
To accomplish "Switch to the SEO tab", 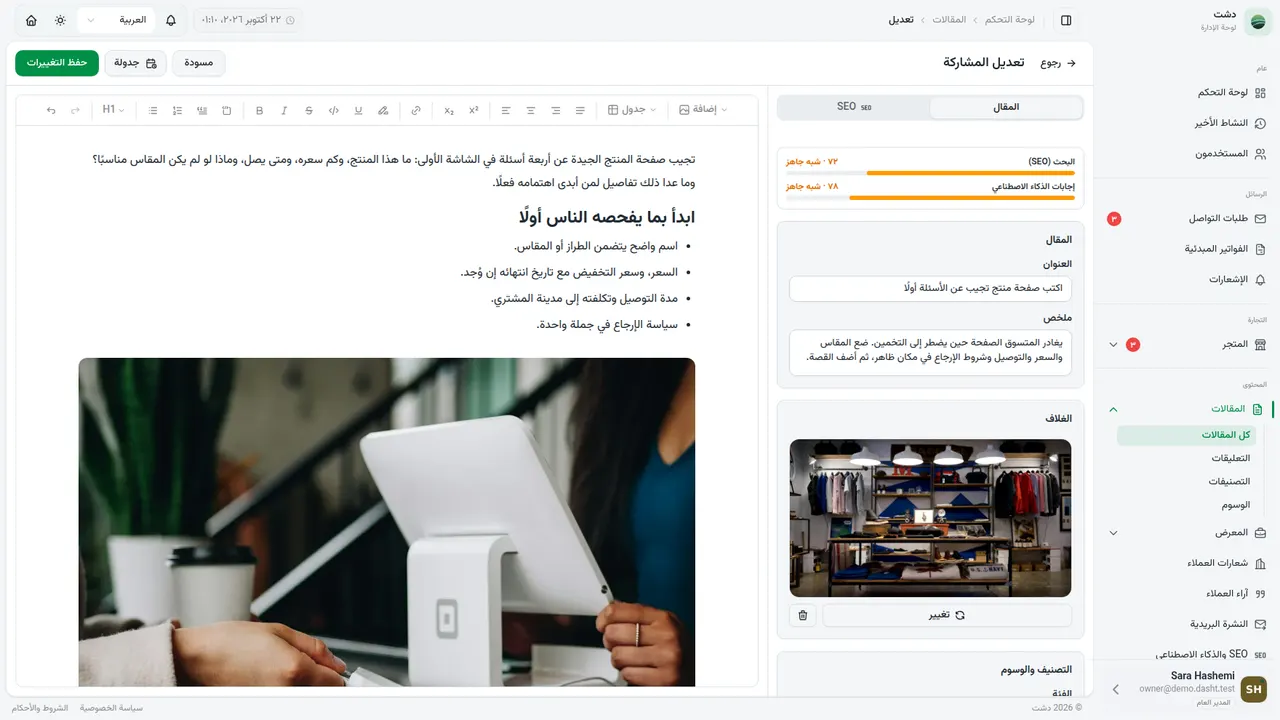I will pyautogui.click(x=854, y=107).
